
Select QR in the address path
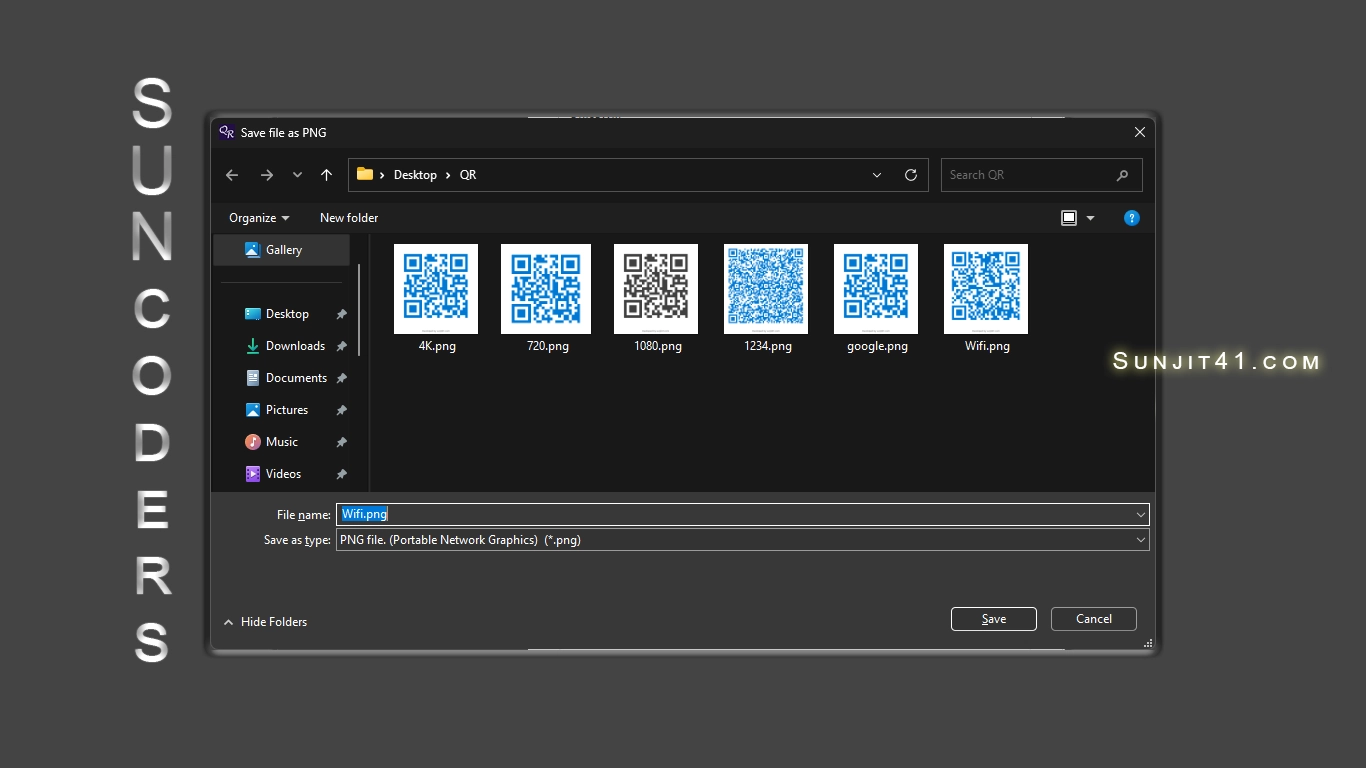pyautogui.click(x=468, y=175)
